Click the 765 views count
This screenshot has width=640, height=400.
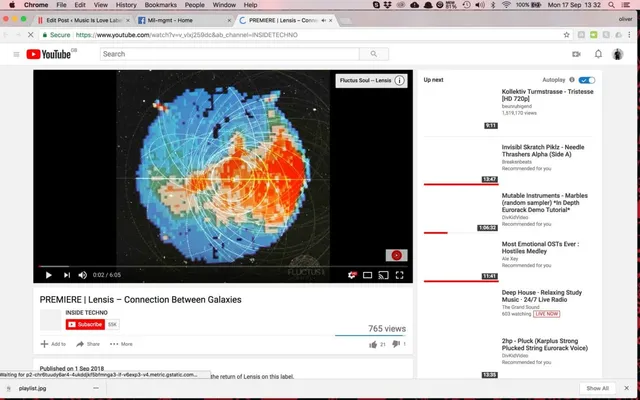click(x=387, y=329)
